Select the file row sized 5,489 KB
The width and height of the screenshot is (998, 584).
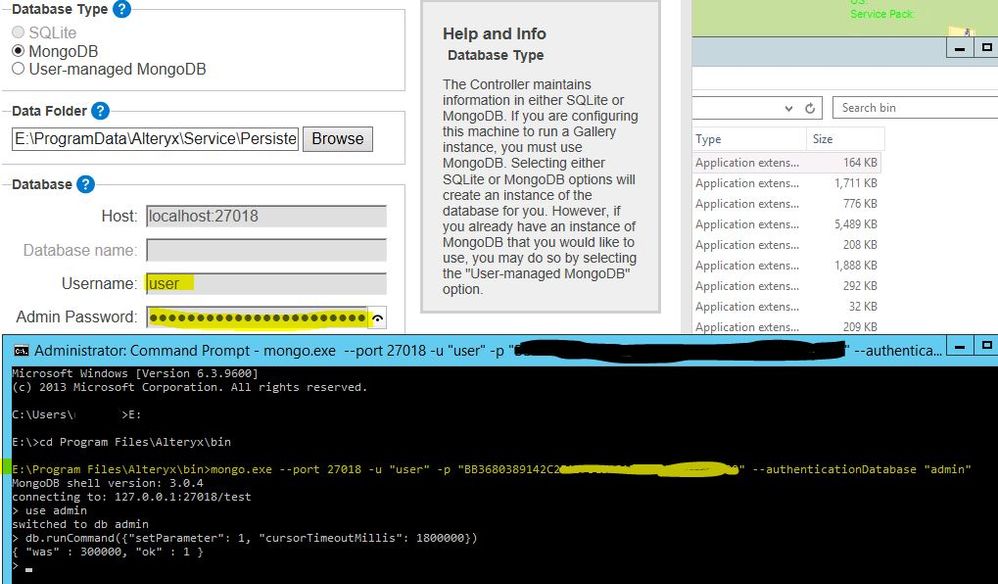coord(787,224)
